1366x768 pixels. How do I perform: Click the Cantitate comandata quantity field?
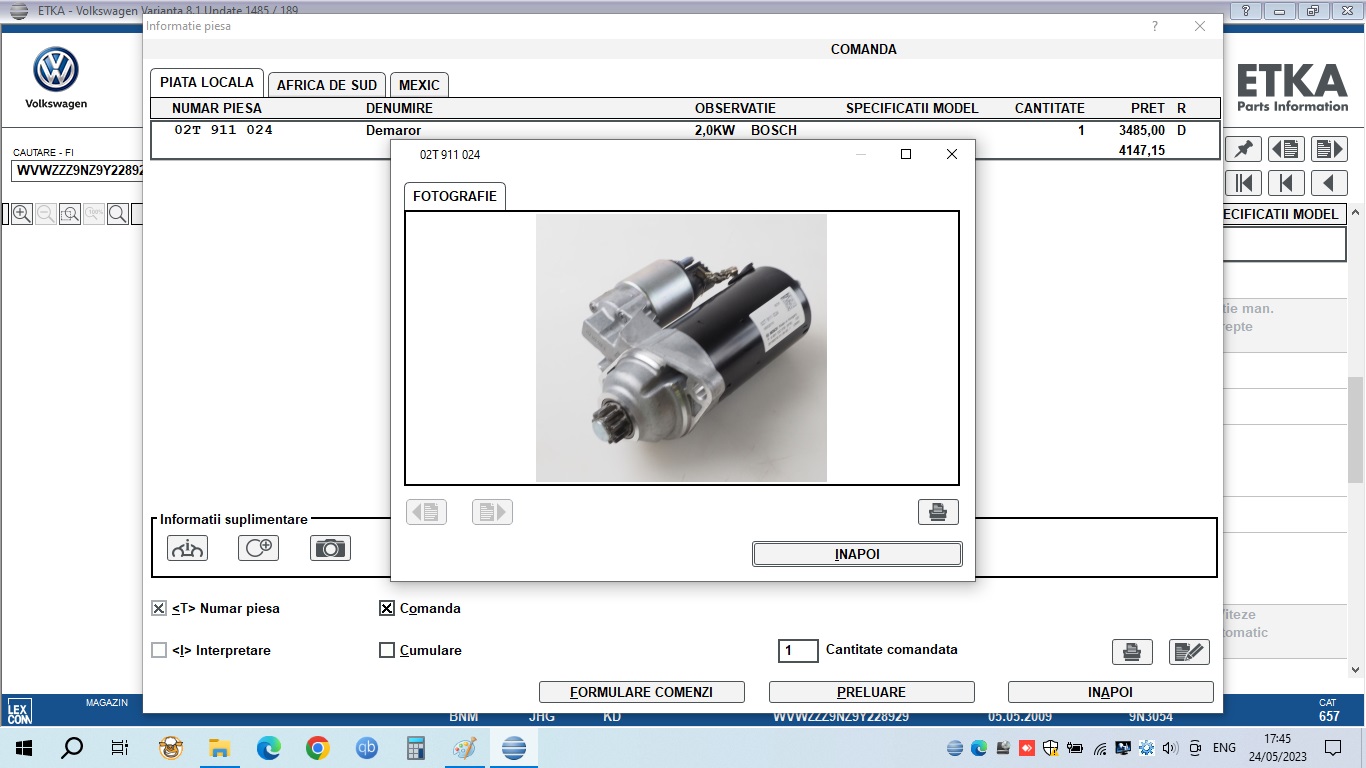pyautogui.click(x=798, y=651)
